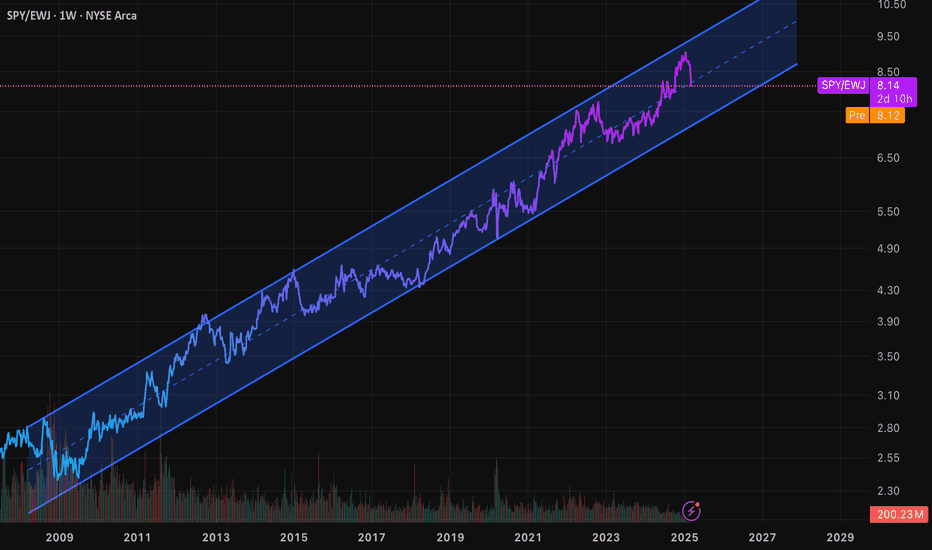The image size is (932, 550).
Task: Click the 8.12 pre-market price tag
Action: tap(887, 115)
